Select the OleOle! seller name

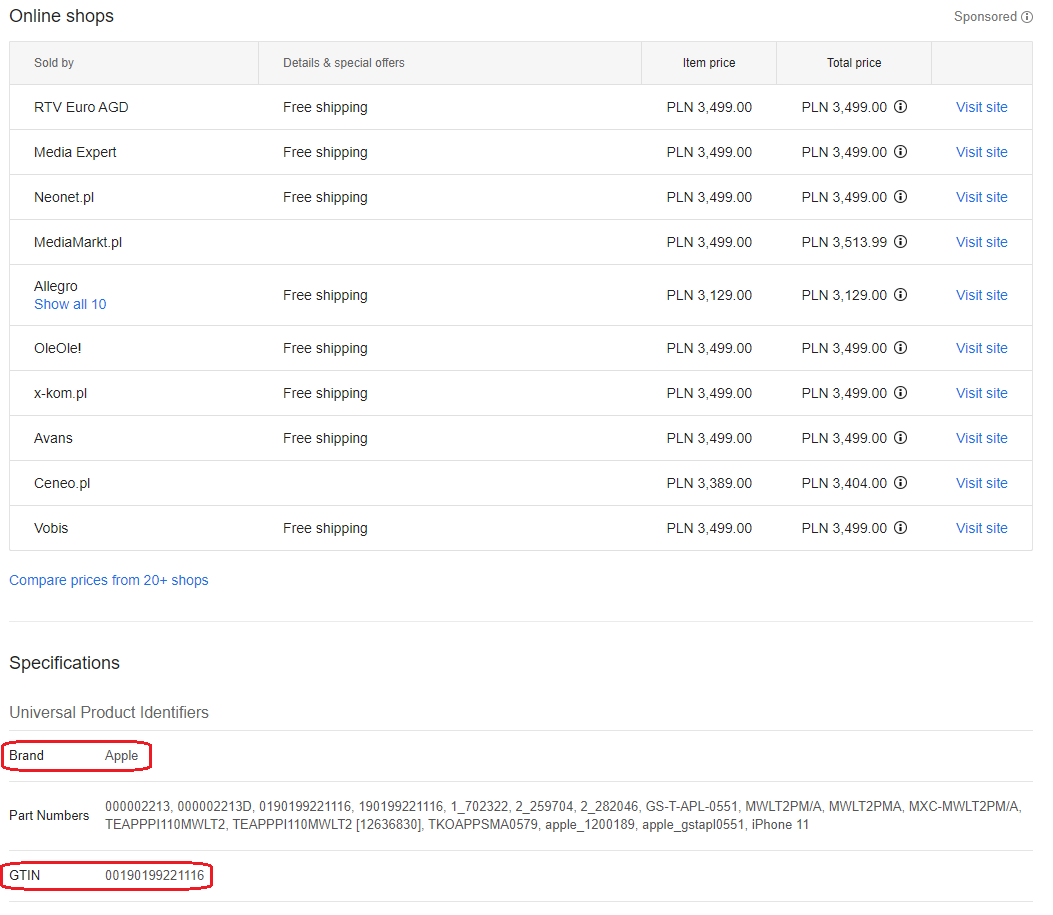(58, 348)
